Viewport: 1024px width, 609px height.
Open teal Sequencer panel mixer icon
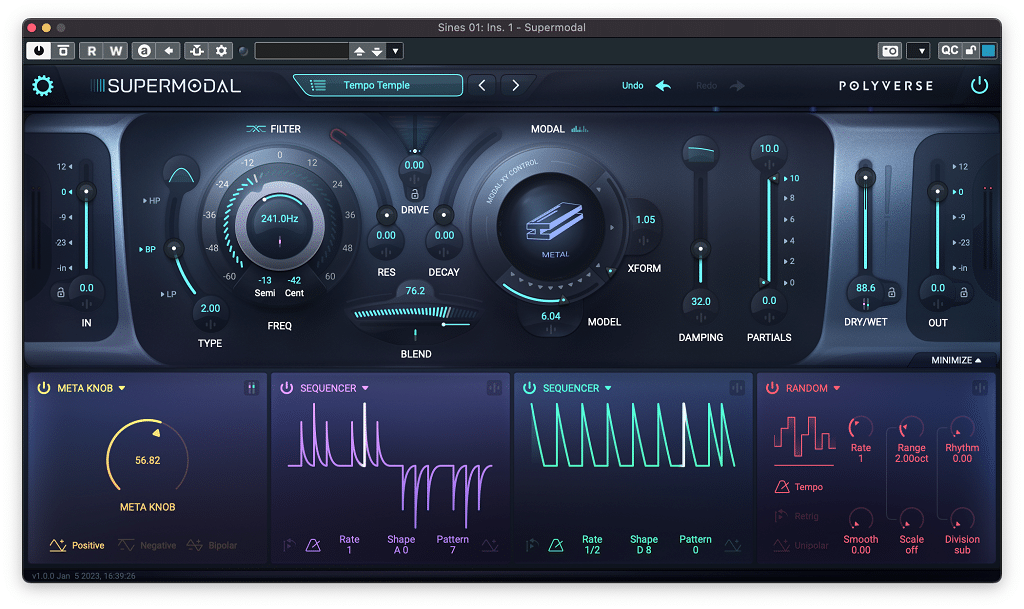coord(737,388)
